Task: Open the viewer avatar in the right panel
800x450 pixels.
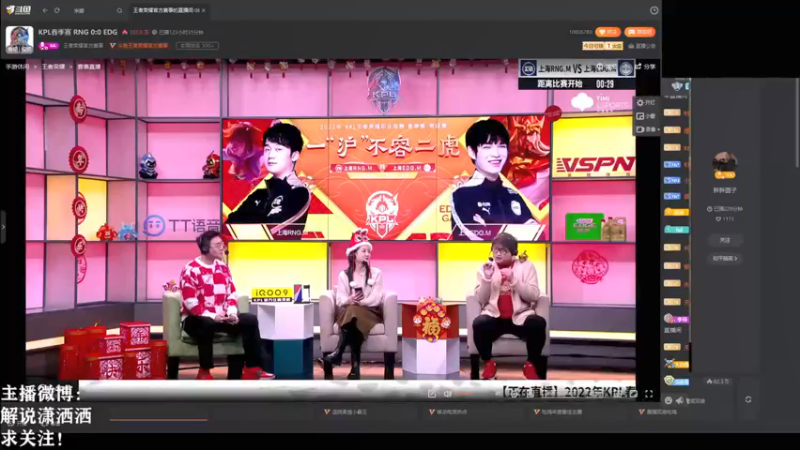Action: (x=725, y=164)
